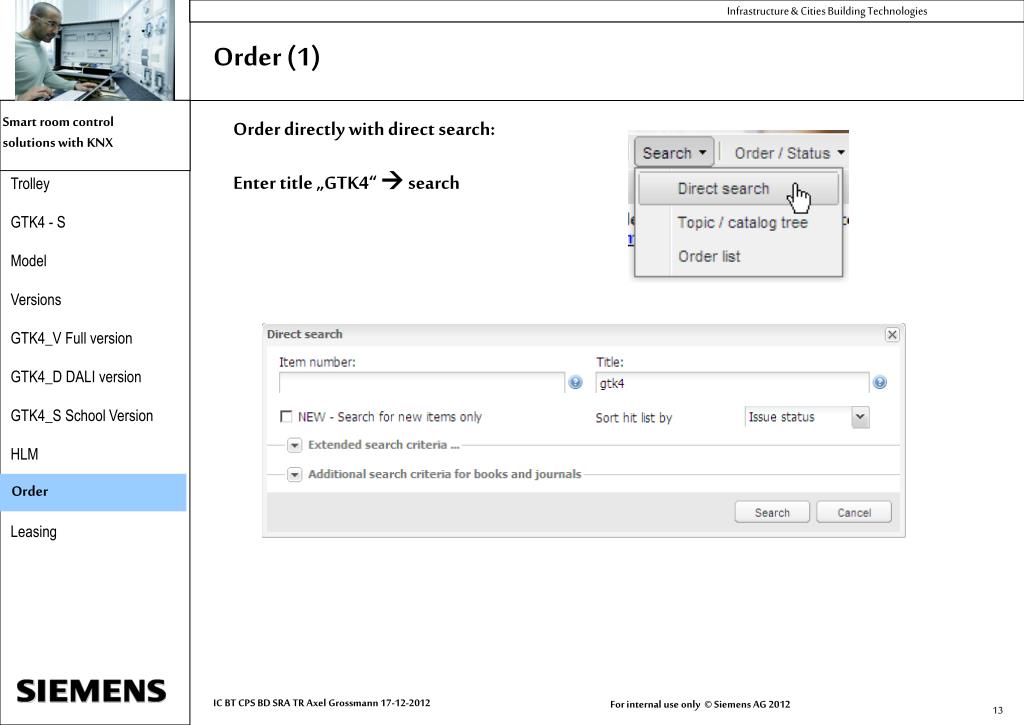The height and width of the screenshot is (725, 1024).
Task: Click 'For internal use only' footer text
Action: [x=655, y=704]
